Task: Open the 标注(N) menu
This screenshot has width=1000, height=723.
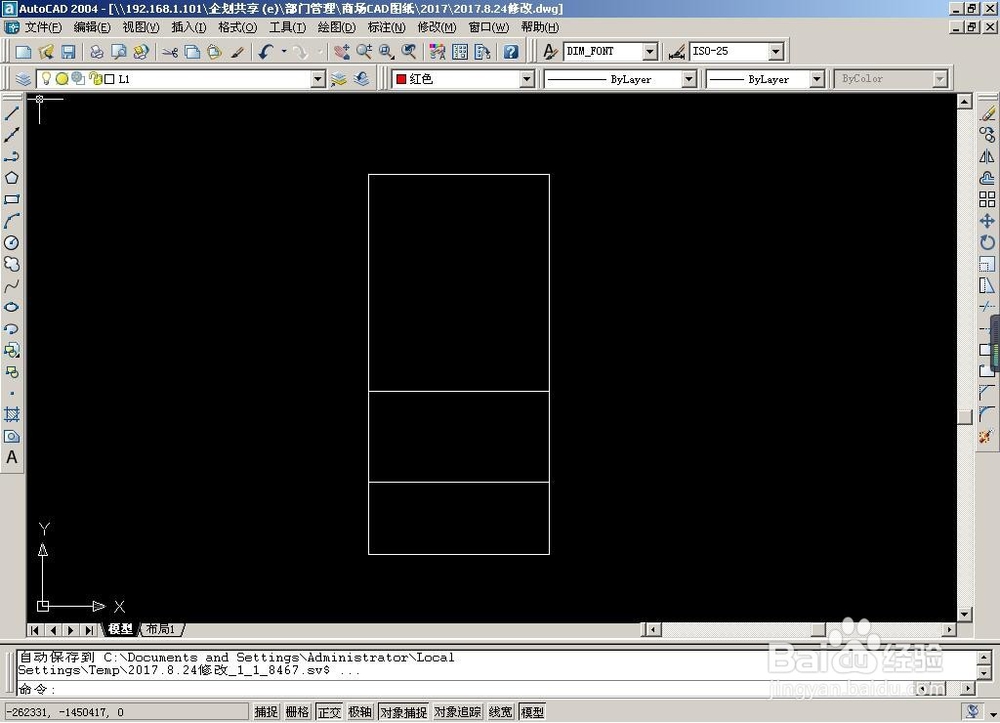Action: 386,27
